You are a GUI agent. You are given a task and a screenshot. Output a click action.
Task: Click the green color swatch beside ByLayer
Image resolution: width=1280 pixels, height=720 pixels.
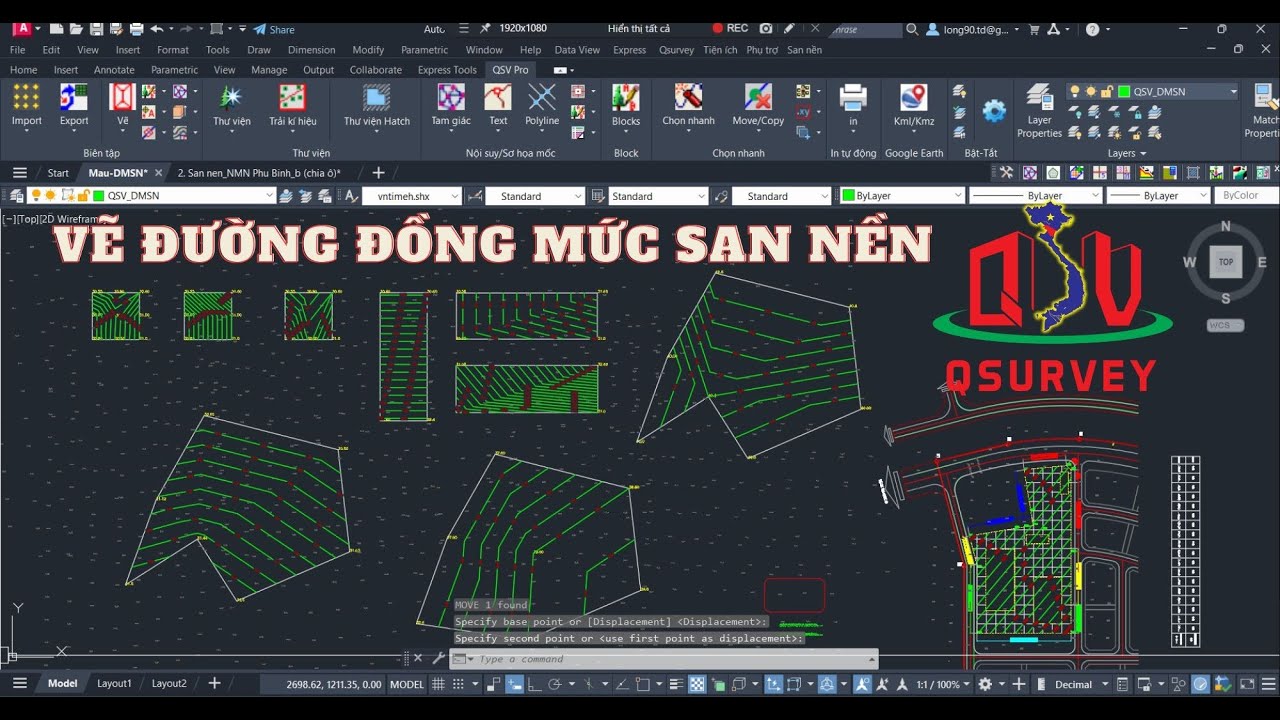coord(848,196)
